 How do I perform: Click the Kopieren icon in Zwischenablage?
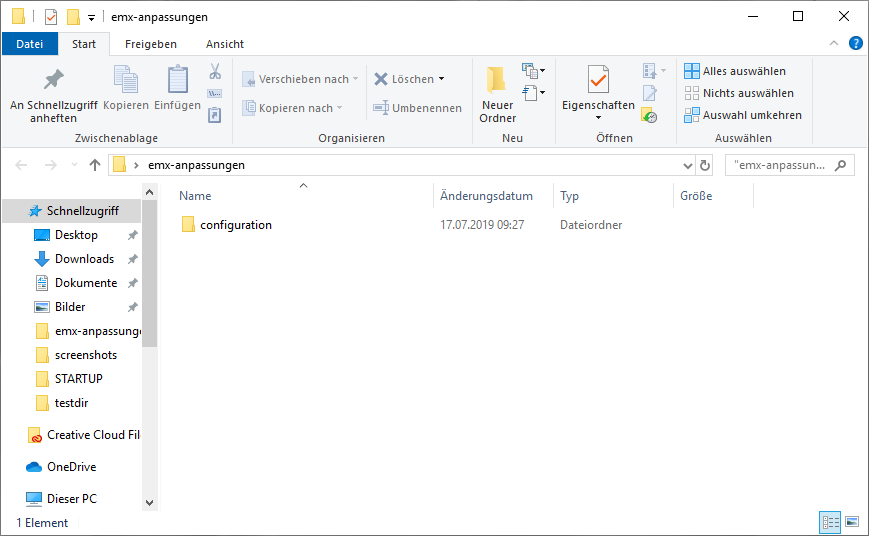click(x=126, y=79)
